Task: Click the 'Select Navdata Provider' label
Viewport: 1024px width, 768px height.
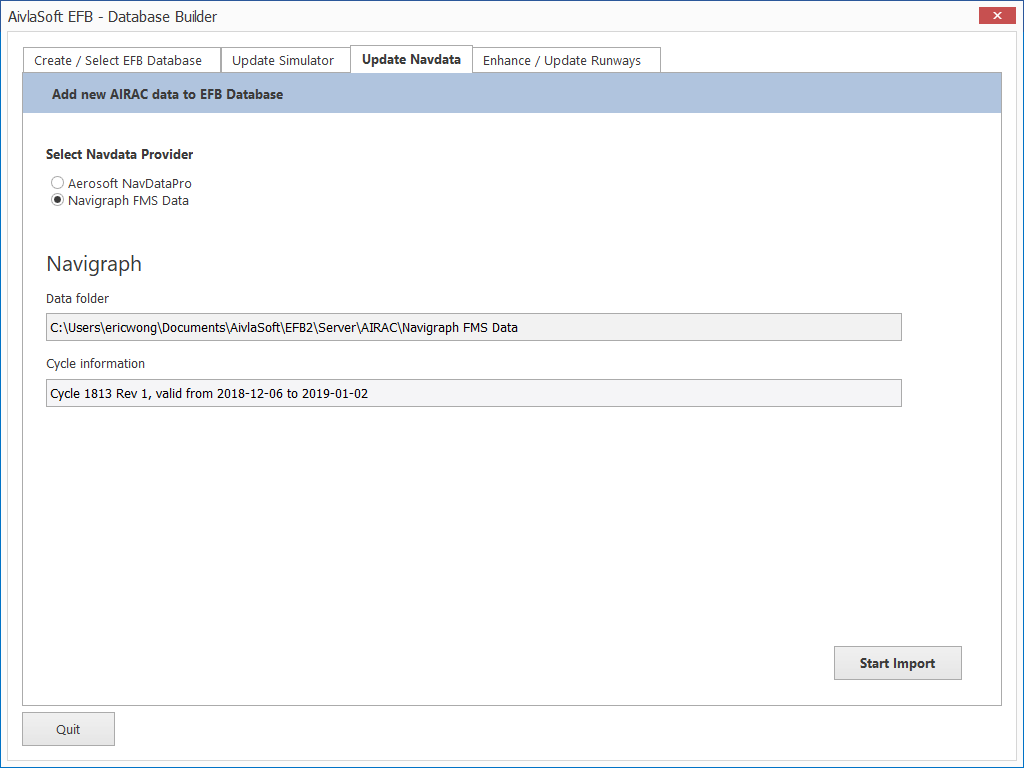Action: 120,154
